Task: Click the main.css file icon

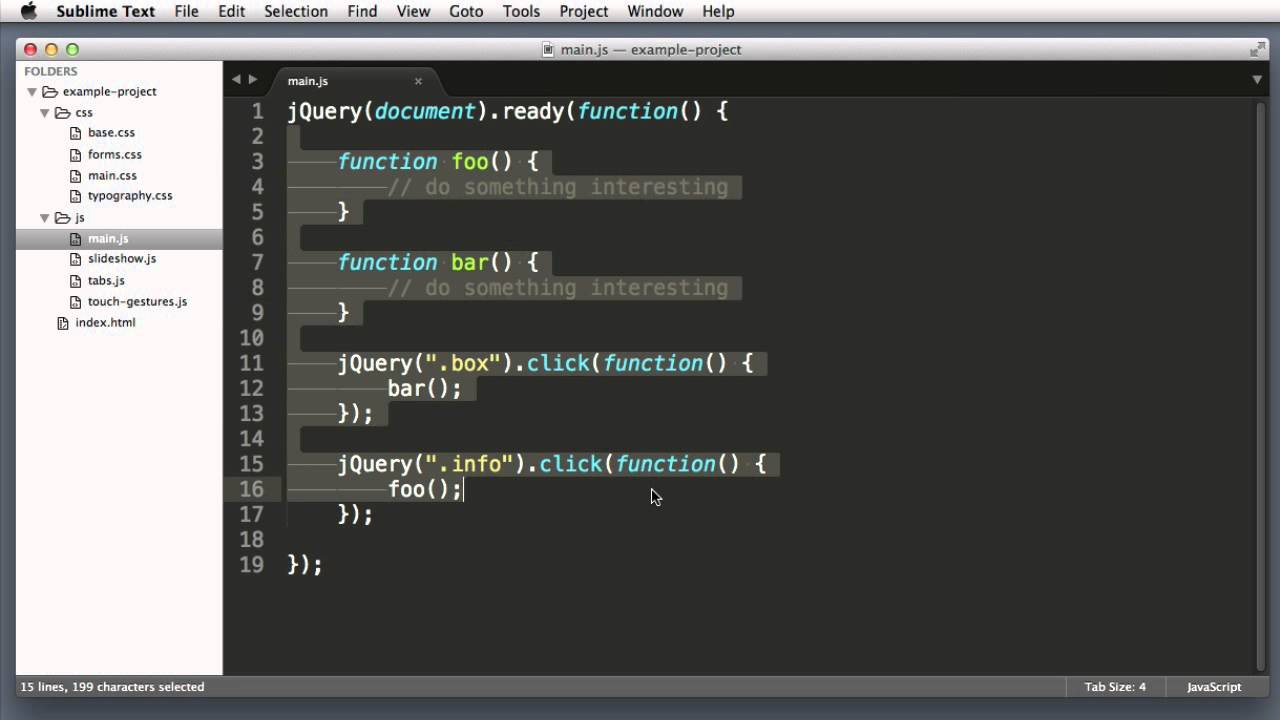Action: (x=76, y=176)
